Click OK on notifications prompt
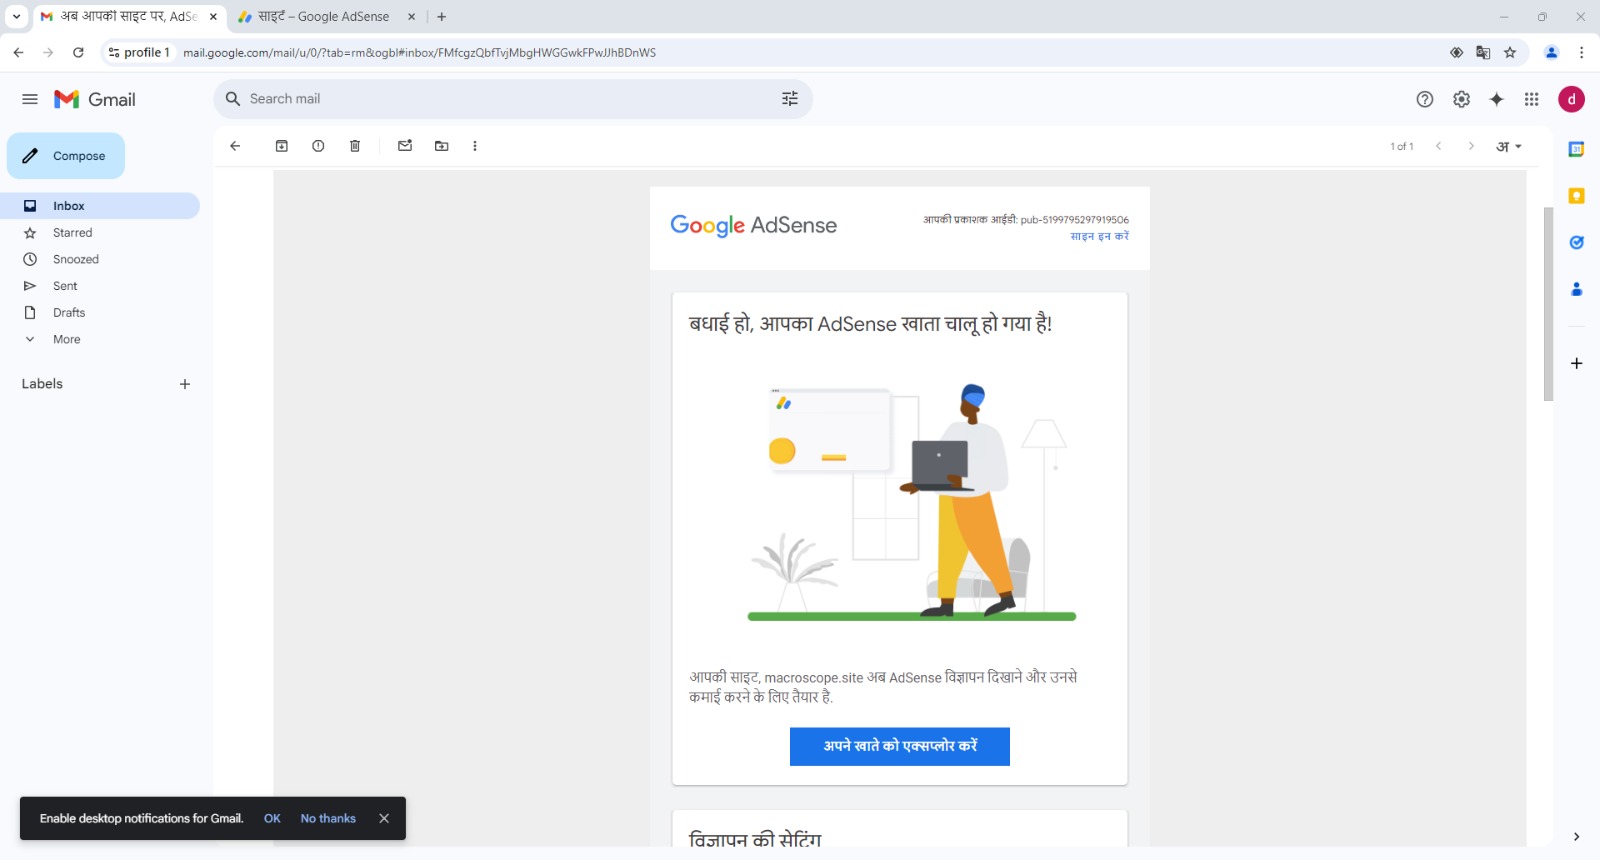The height and width of the screenshot is (860, 1600). tap(272, 818)
